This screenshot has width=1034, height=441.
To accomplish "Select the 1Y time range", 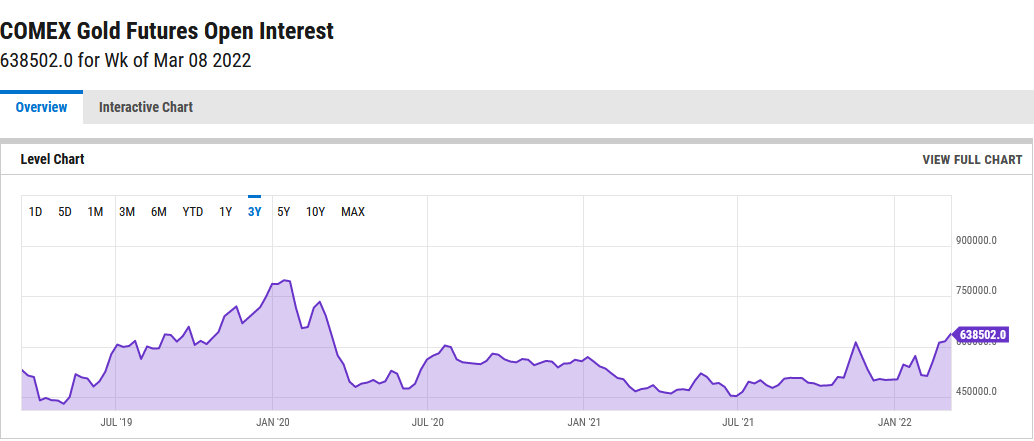I will (x=226, y=212).
